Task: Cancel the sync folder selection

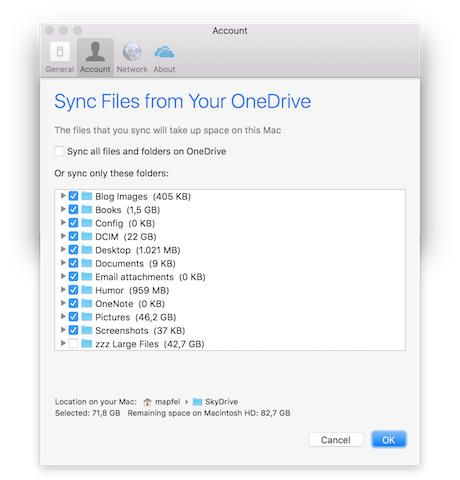Action: pos(336,440)
